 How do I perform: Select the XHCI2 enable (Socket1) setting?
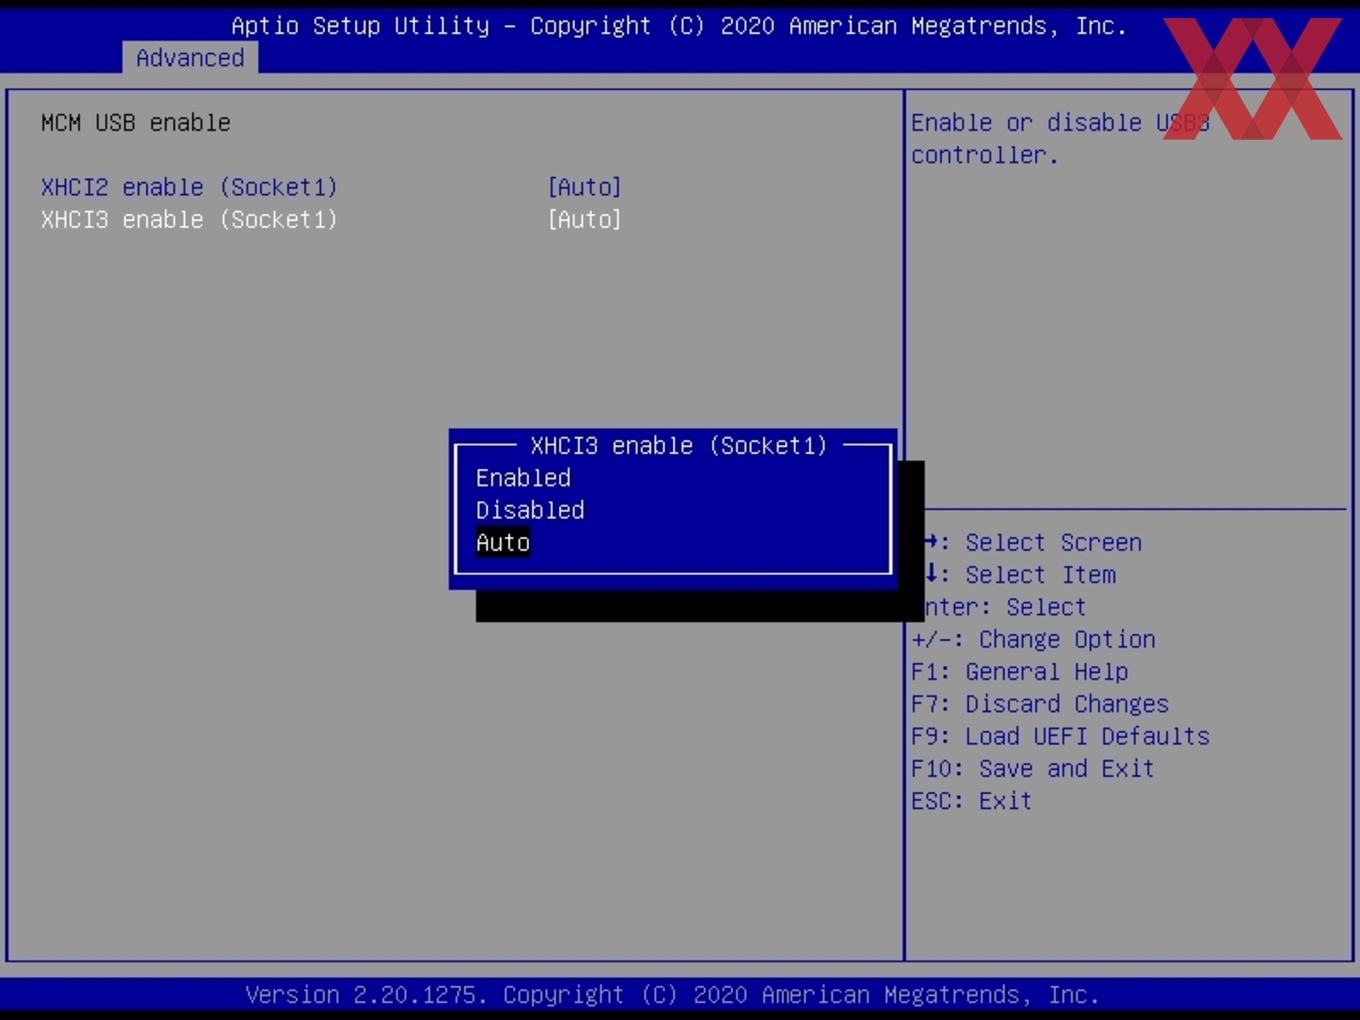[189, 187]
